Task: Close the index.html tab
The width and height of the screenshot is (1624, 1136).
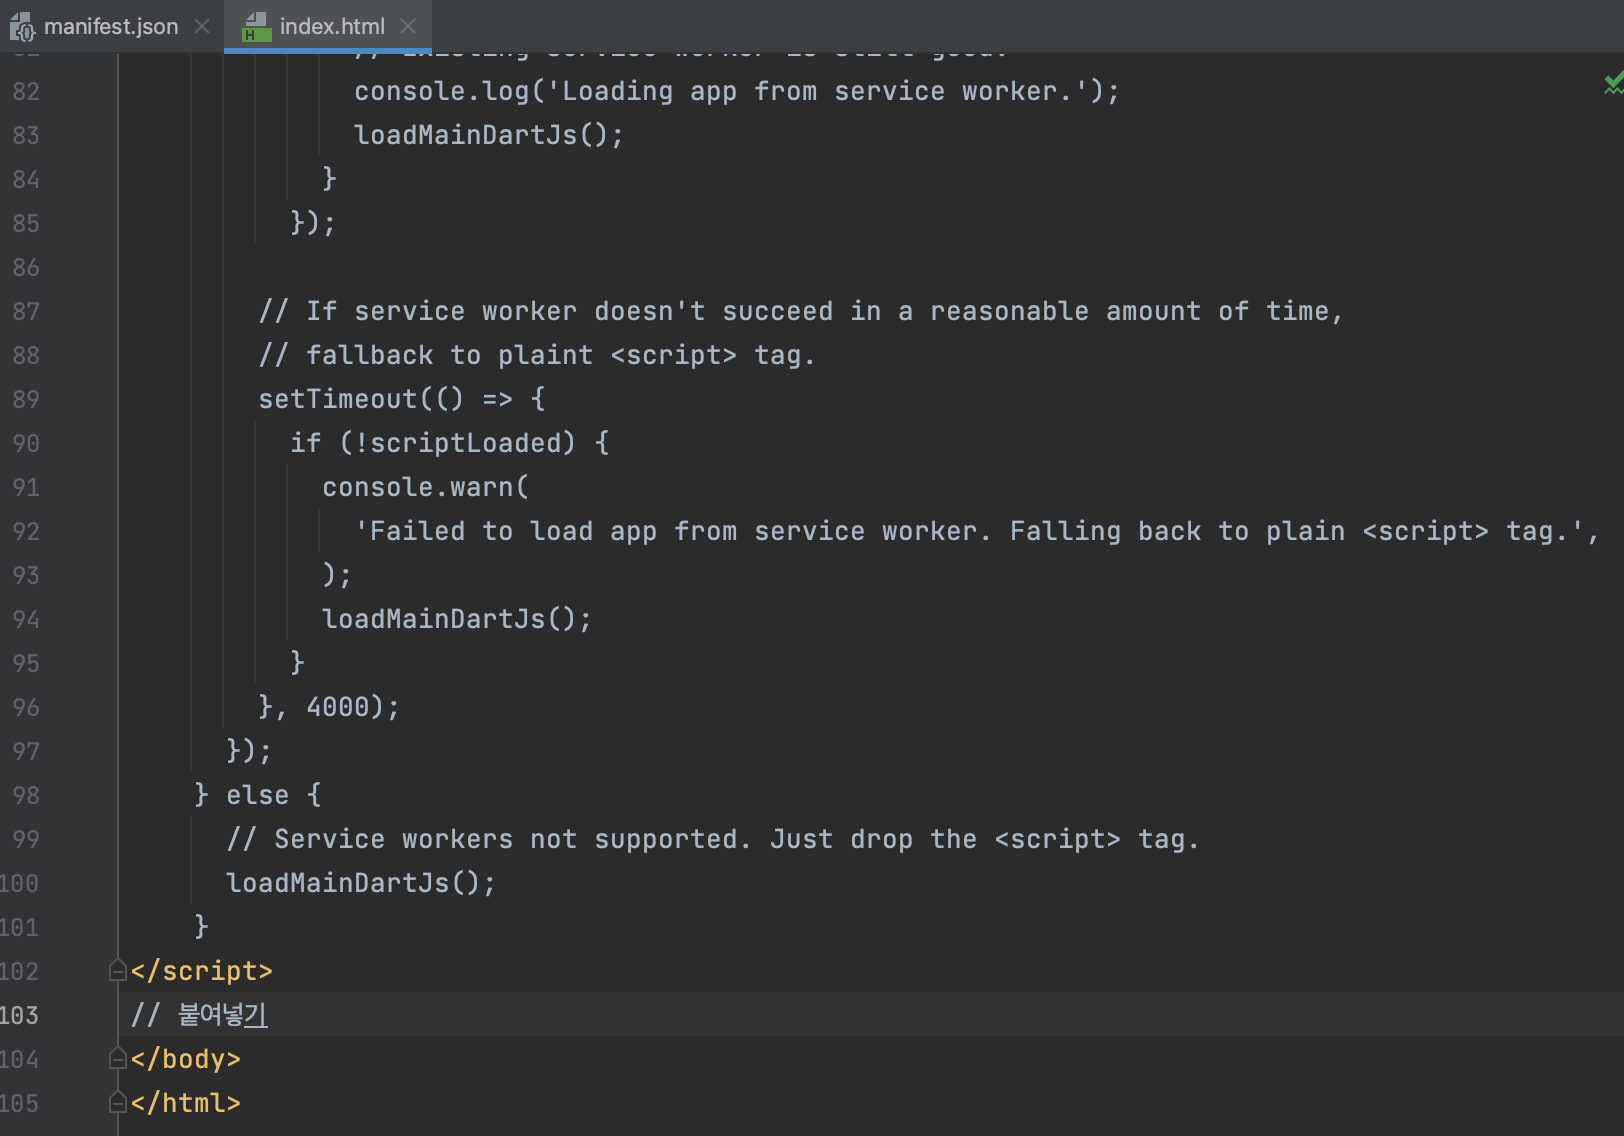Action: [408, 26]
